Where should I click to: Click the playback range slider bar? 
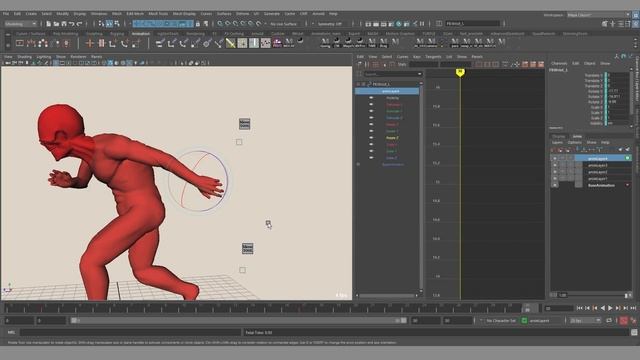[238, 321]
